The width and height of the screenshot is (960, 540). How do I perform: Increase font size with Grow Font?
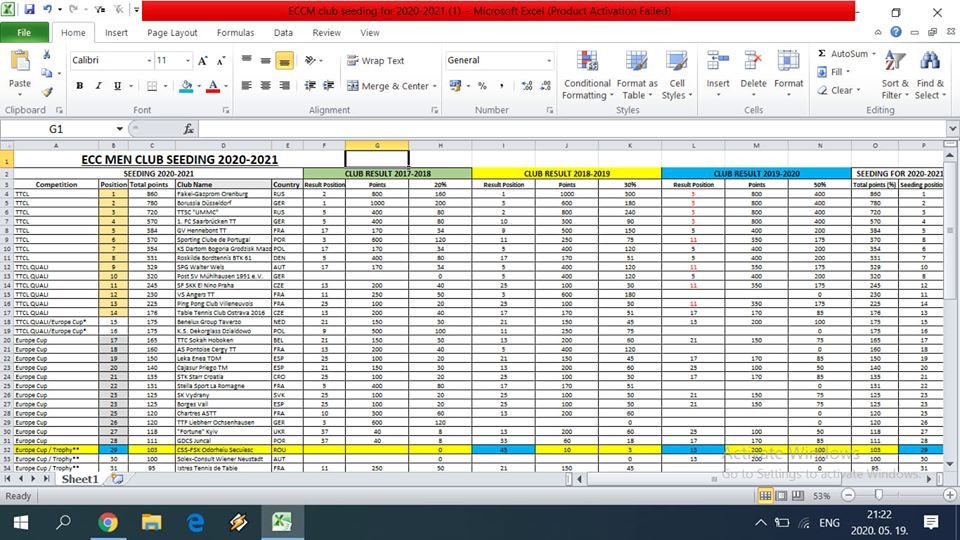(203, 61)
